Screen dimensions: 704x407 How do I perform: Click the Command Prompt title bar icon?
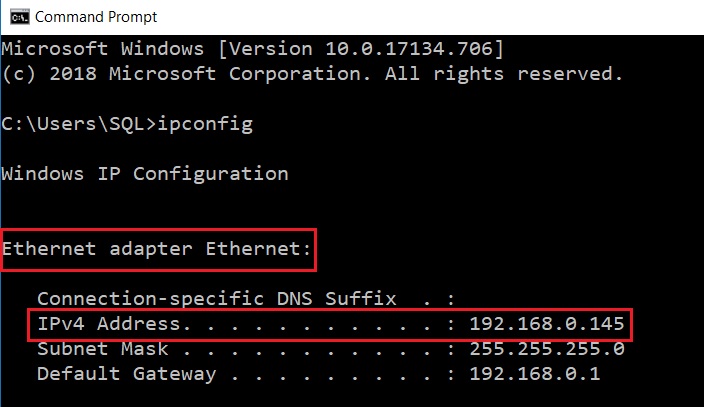17,17
